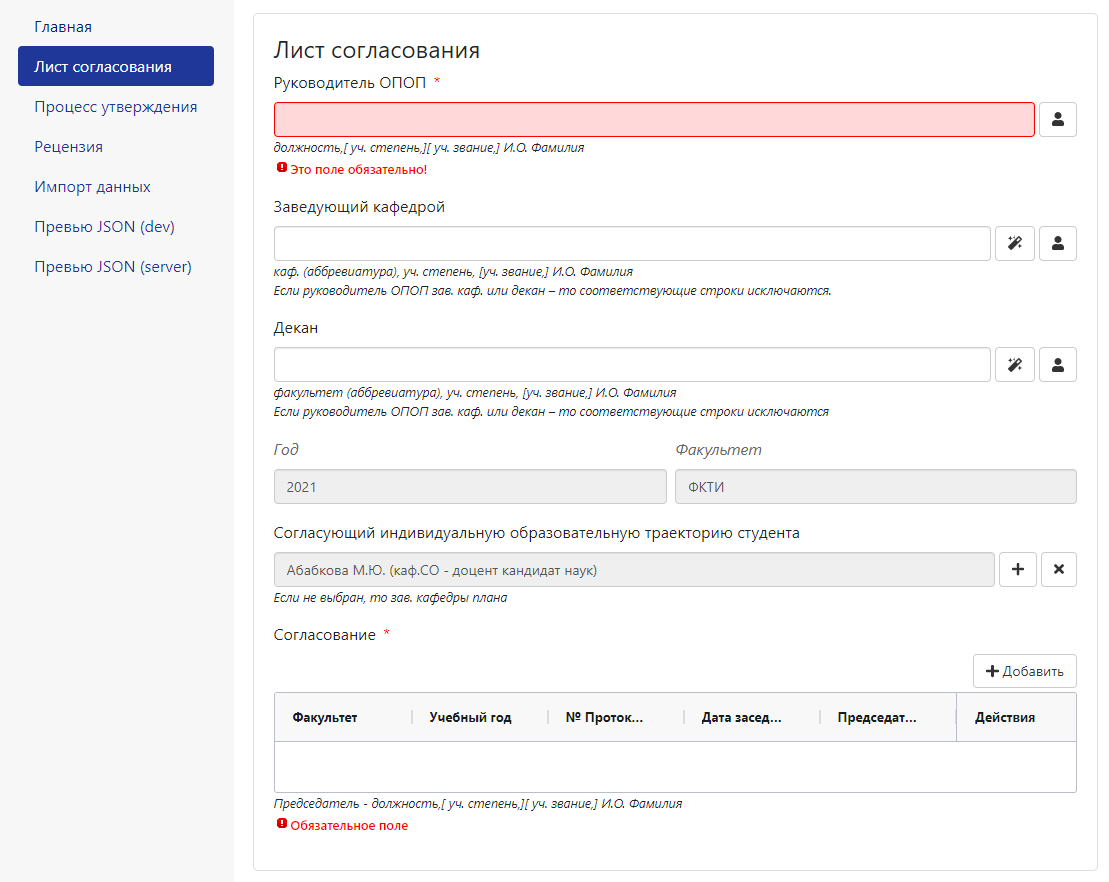Image resolution: width=1109 pixels, height=882 pixels.
Task: Open Главная in the sidebar
Action: (x=63, y=27)
